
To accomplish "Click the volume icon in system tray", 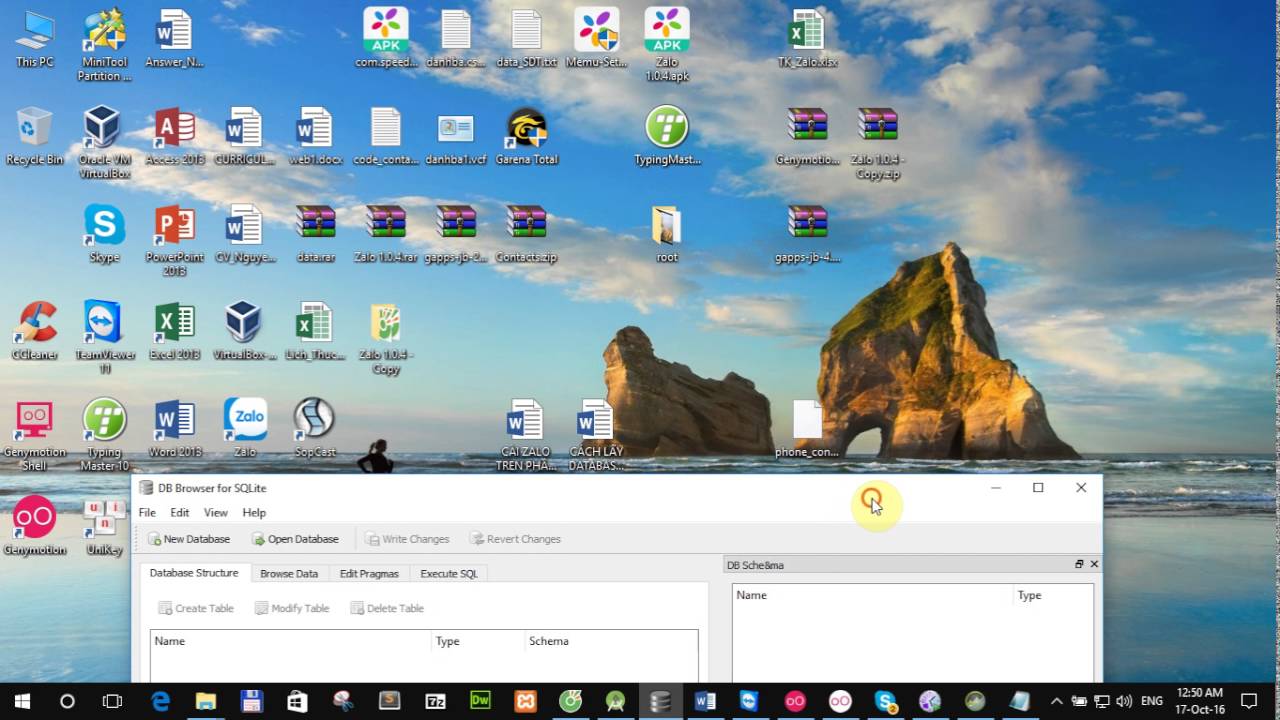I will point(1123,701).
